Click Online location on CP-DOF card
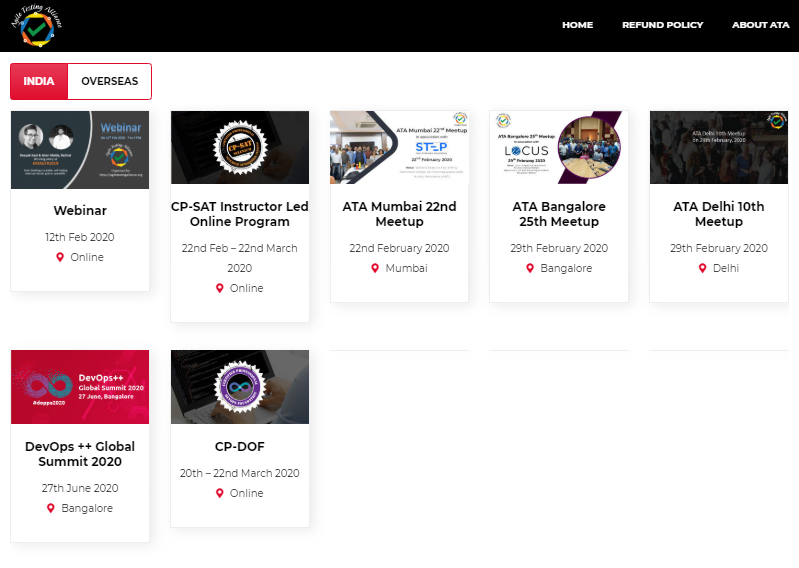The width and height of the screenshot is (799, 568). pyautogui.click(x=247, y=493)
